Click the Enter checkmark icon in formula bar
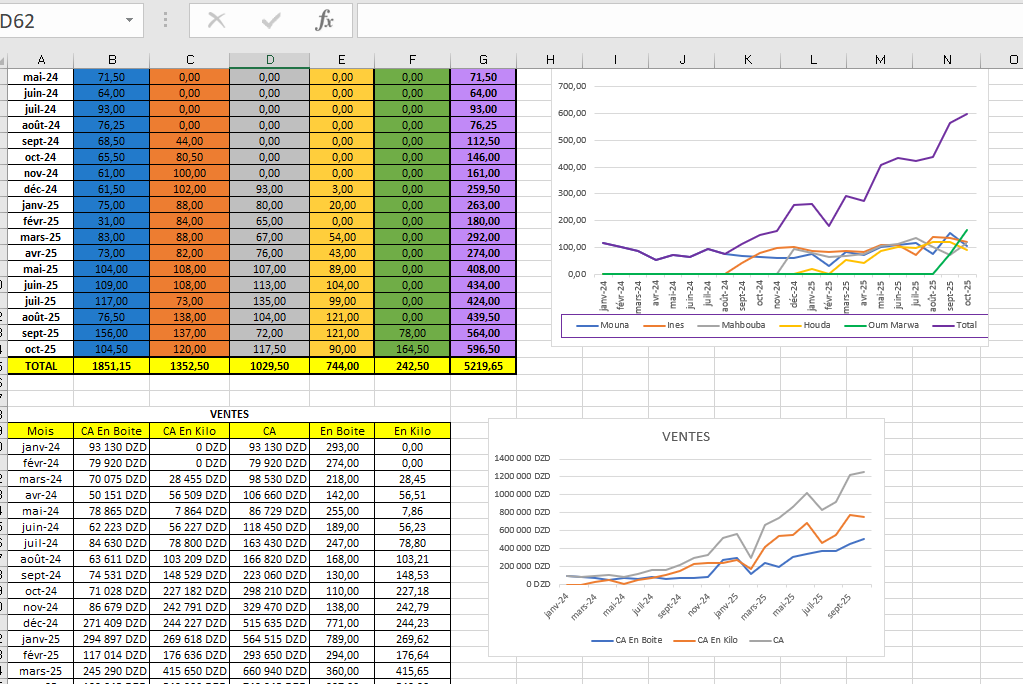Screen dimensions: 1023x684 tap(270, 21)
